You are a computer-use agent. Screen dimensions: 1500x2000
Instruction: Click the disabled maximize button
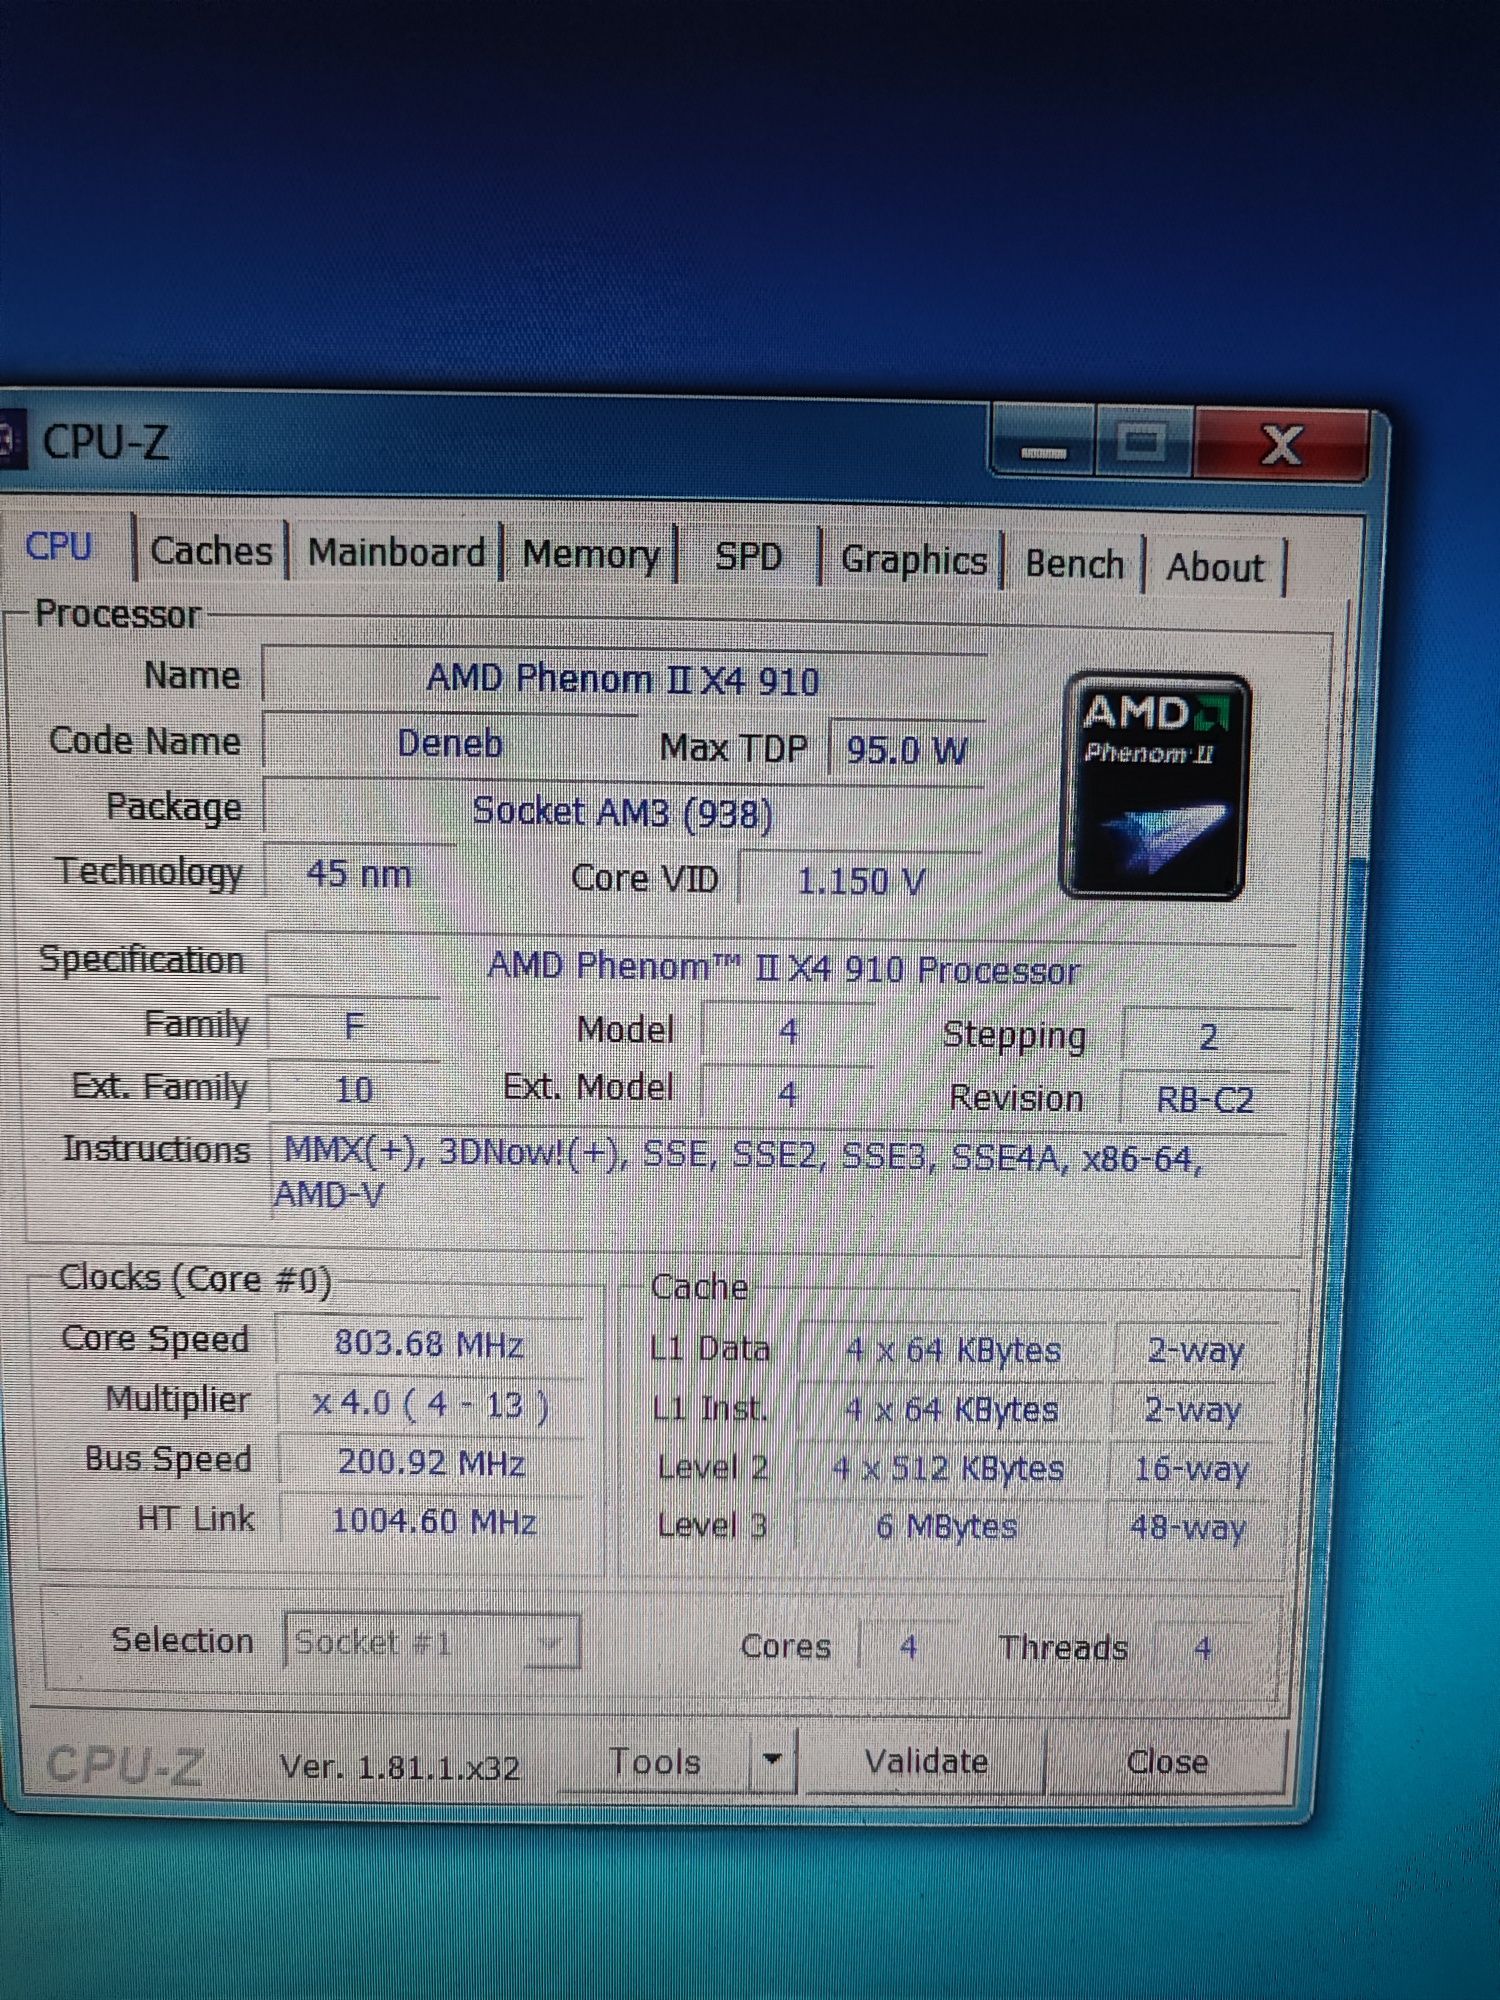[x=1143, y=443]
